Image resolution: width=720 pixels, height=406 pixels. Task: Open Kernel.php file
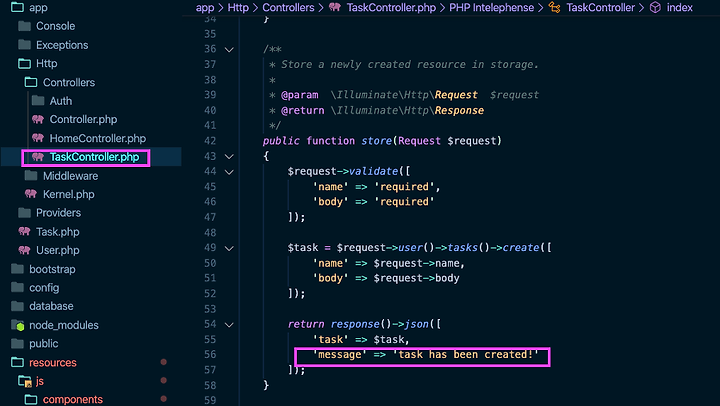point(68,194)
